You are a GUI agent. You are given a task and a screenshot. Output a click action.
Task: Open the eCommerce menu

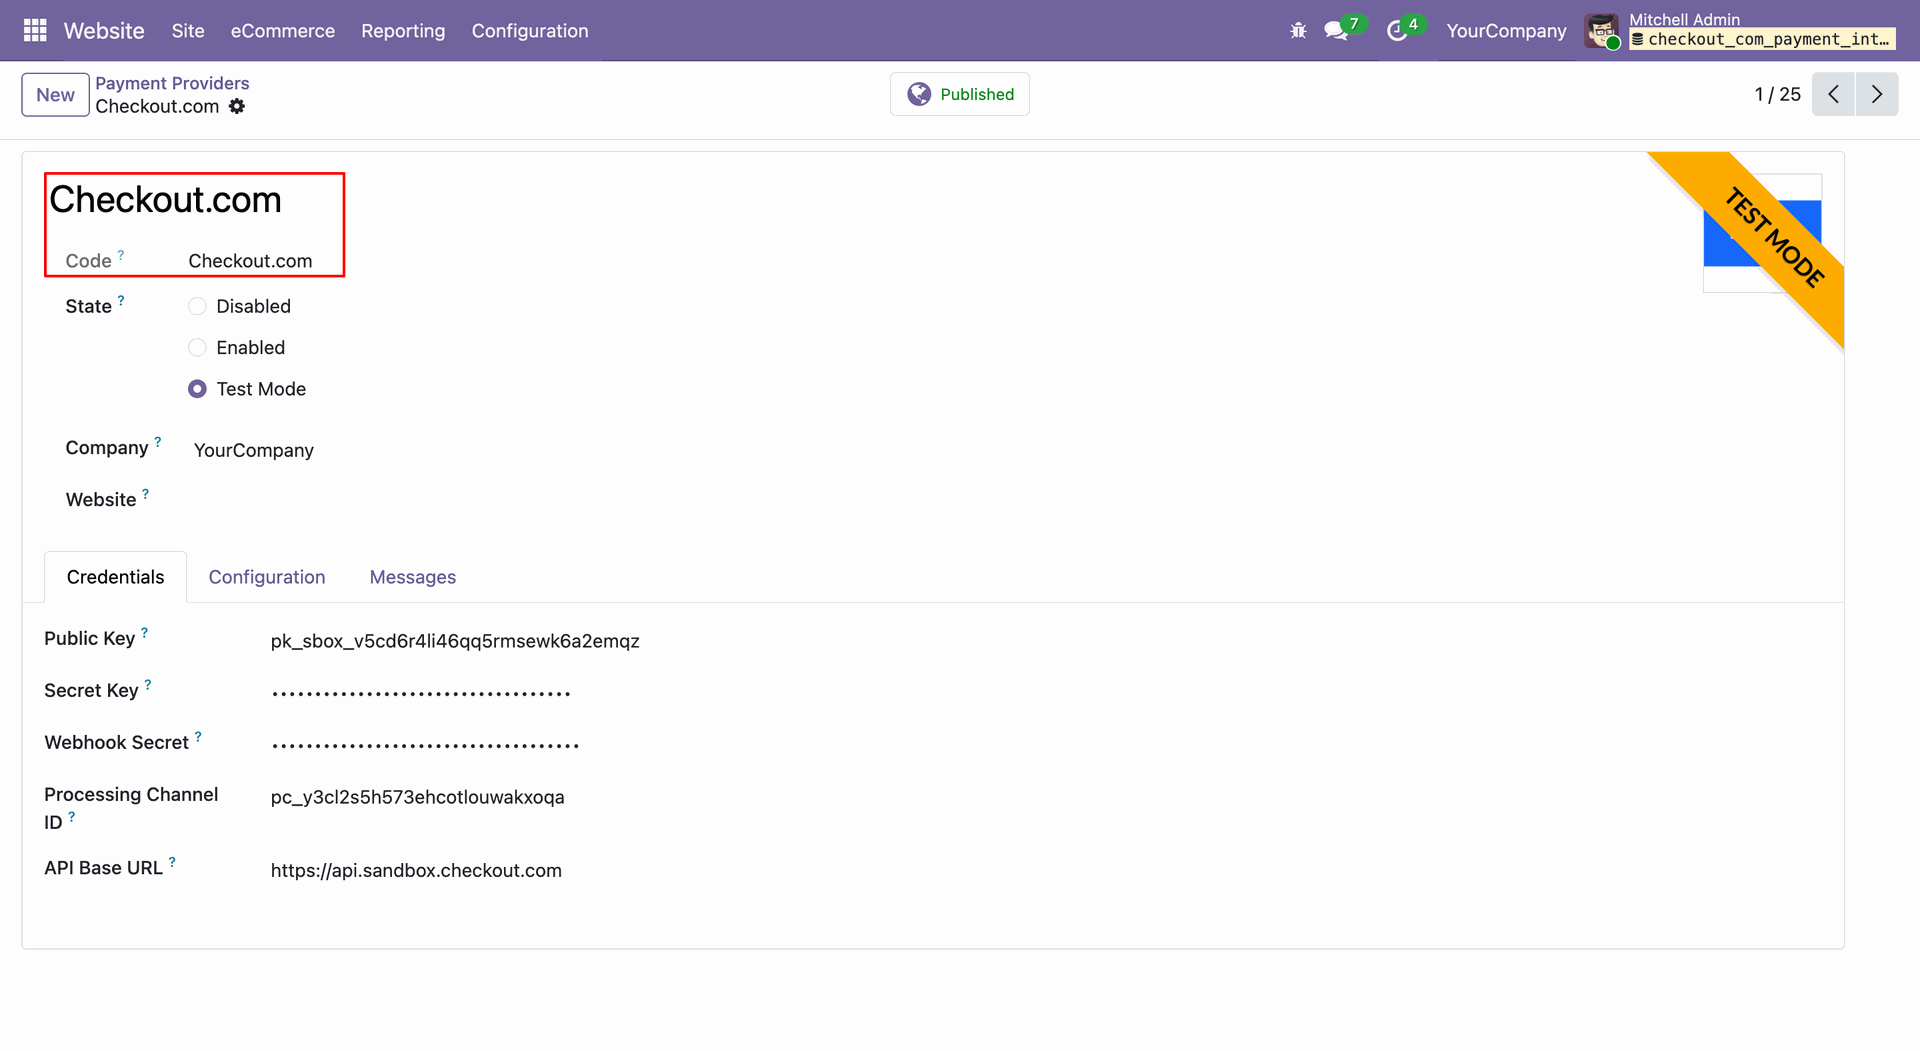point(283,31)
